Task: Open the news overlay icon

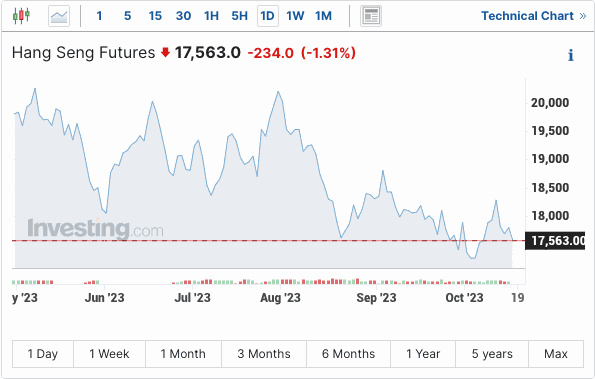Action: (x=371, y=16)
